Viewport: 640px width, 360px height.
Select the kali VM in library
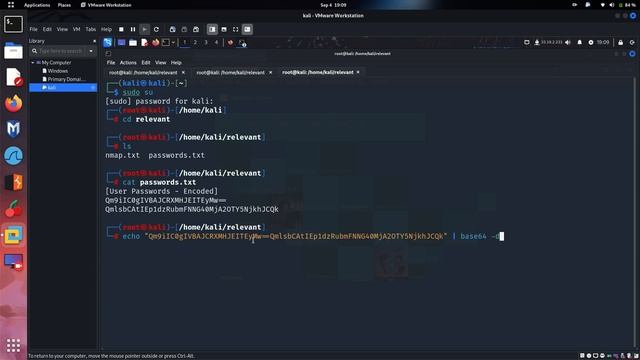[63, 87]
